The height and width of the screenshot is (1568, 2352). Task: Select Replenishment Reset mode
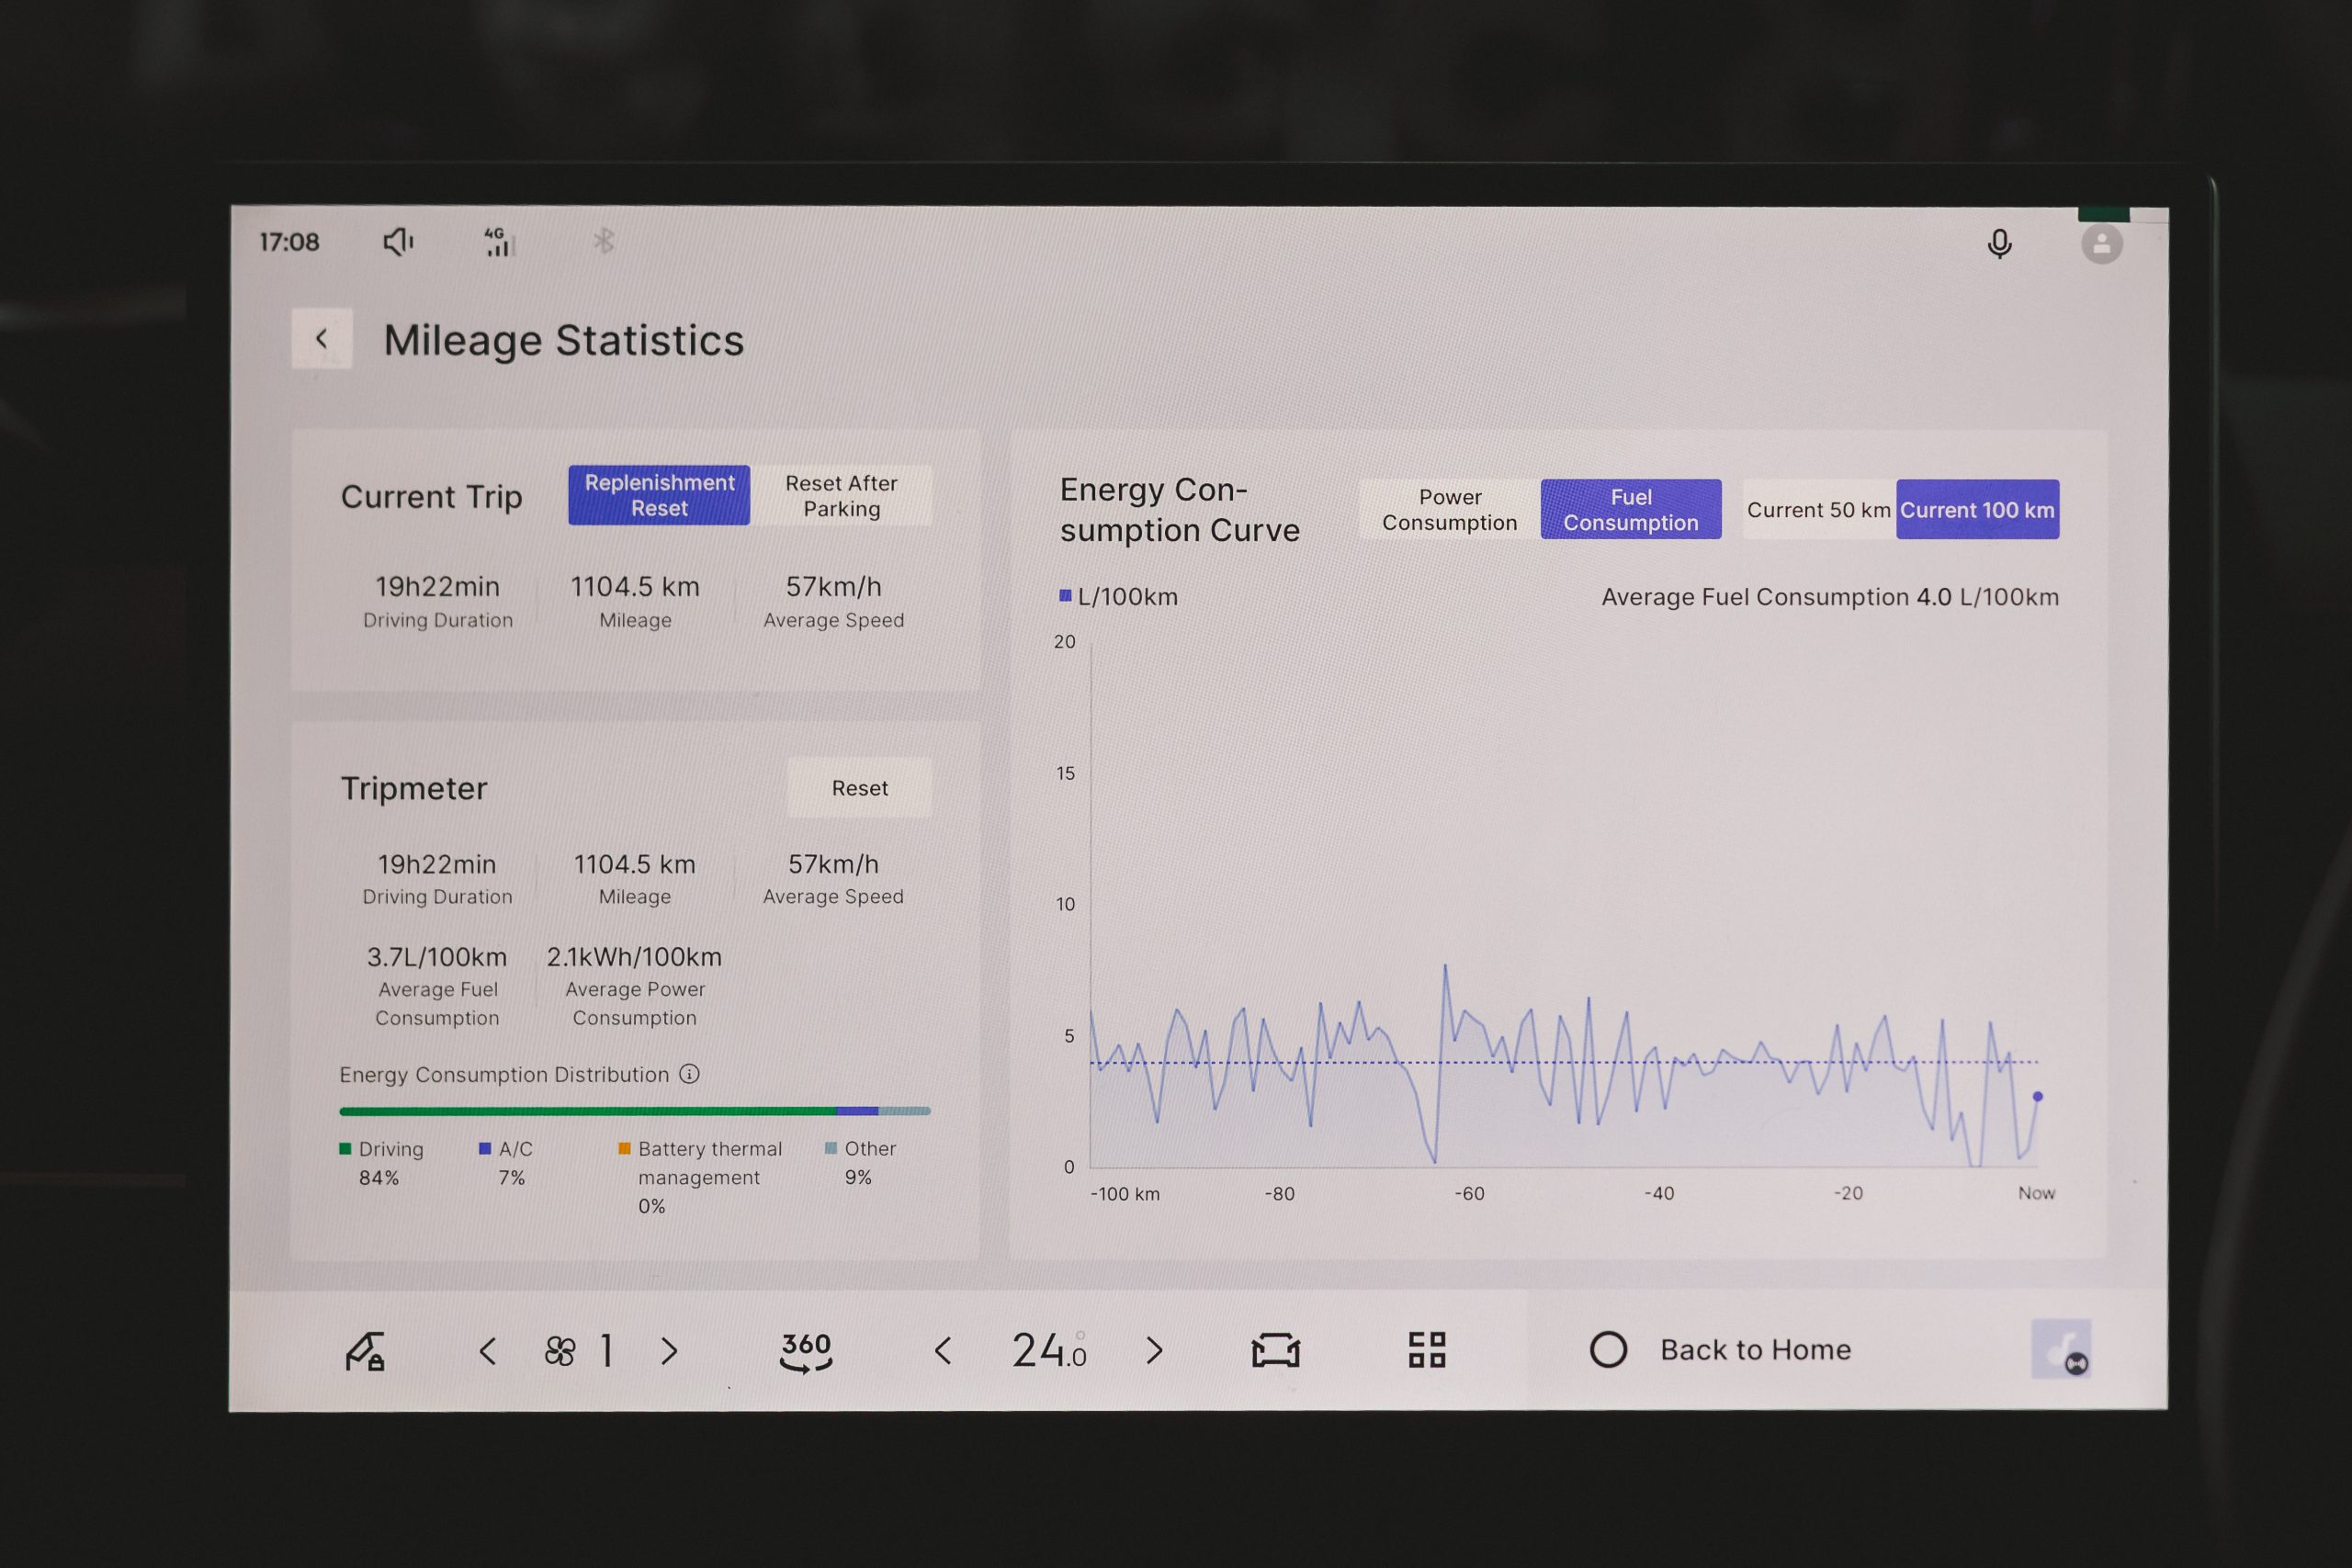pos(659,495)
